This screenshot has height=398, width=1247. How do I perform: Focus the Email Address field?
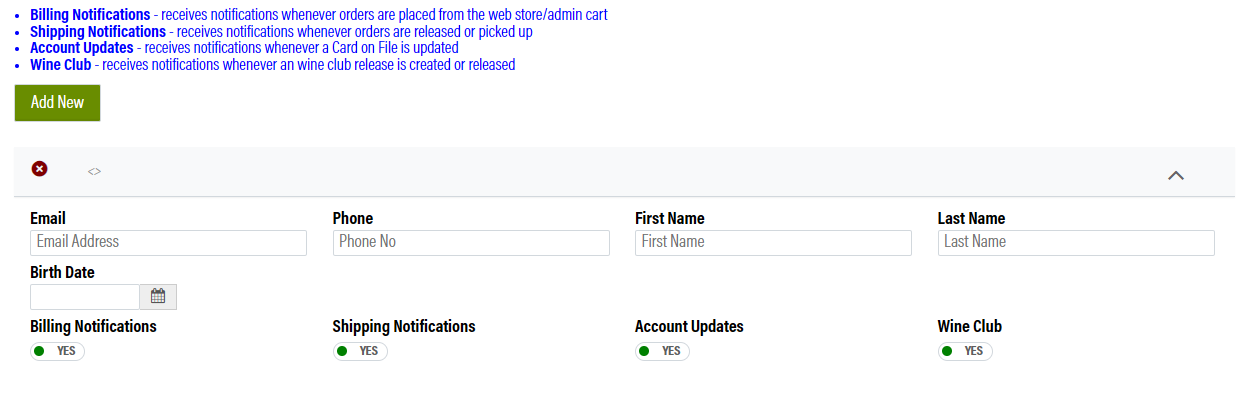(168, 243)
